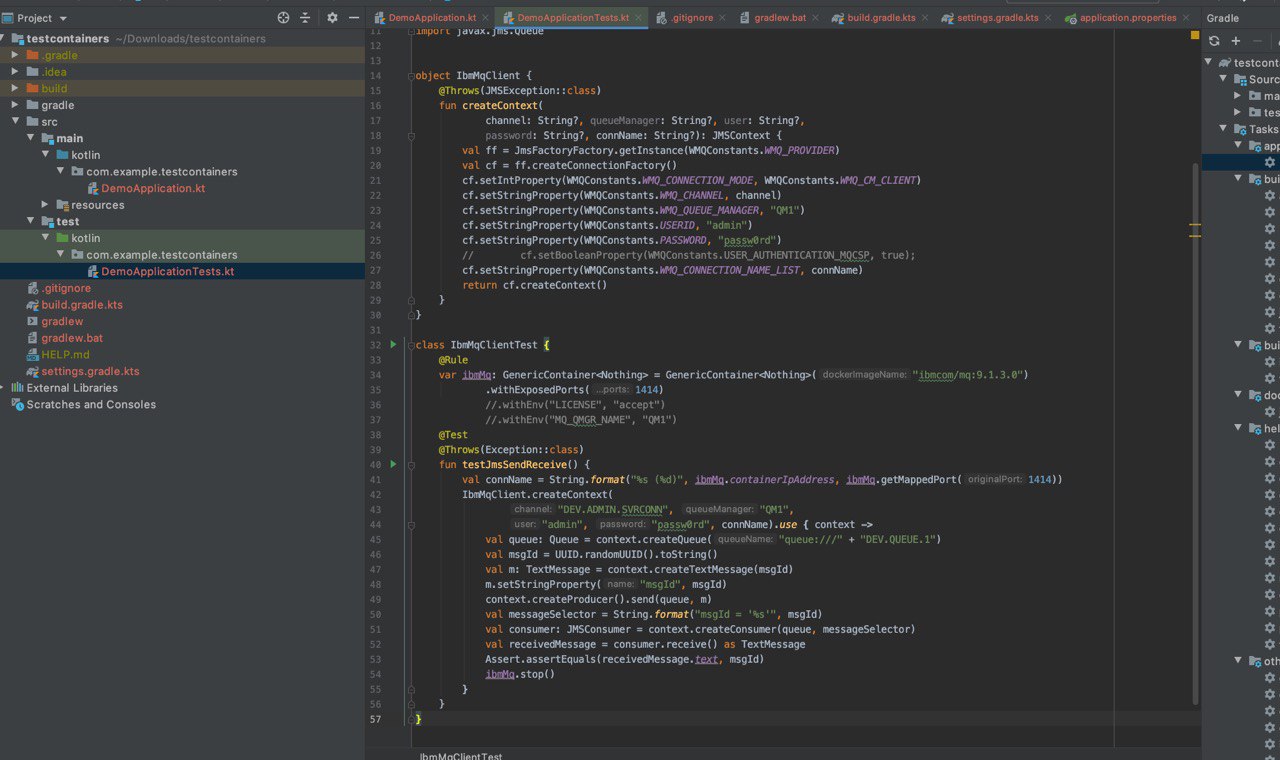Click the yellow inspection warning indicator
1280x760 pixels.
(1194, 35)
